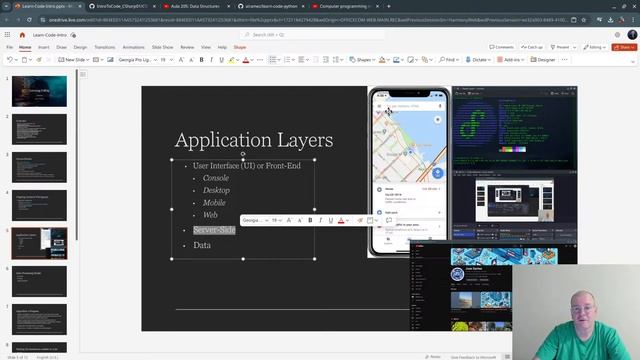Click the PowerPoint home logo icon
The image size is (640, 360).
click(x=22, y=35)
